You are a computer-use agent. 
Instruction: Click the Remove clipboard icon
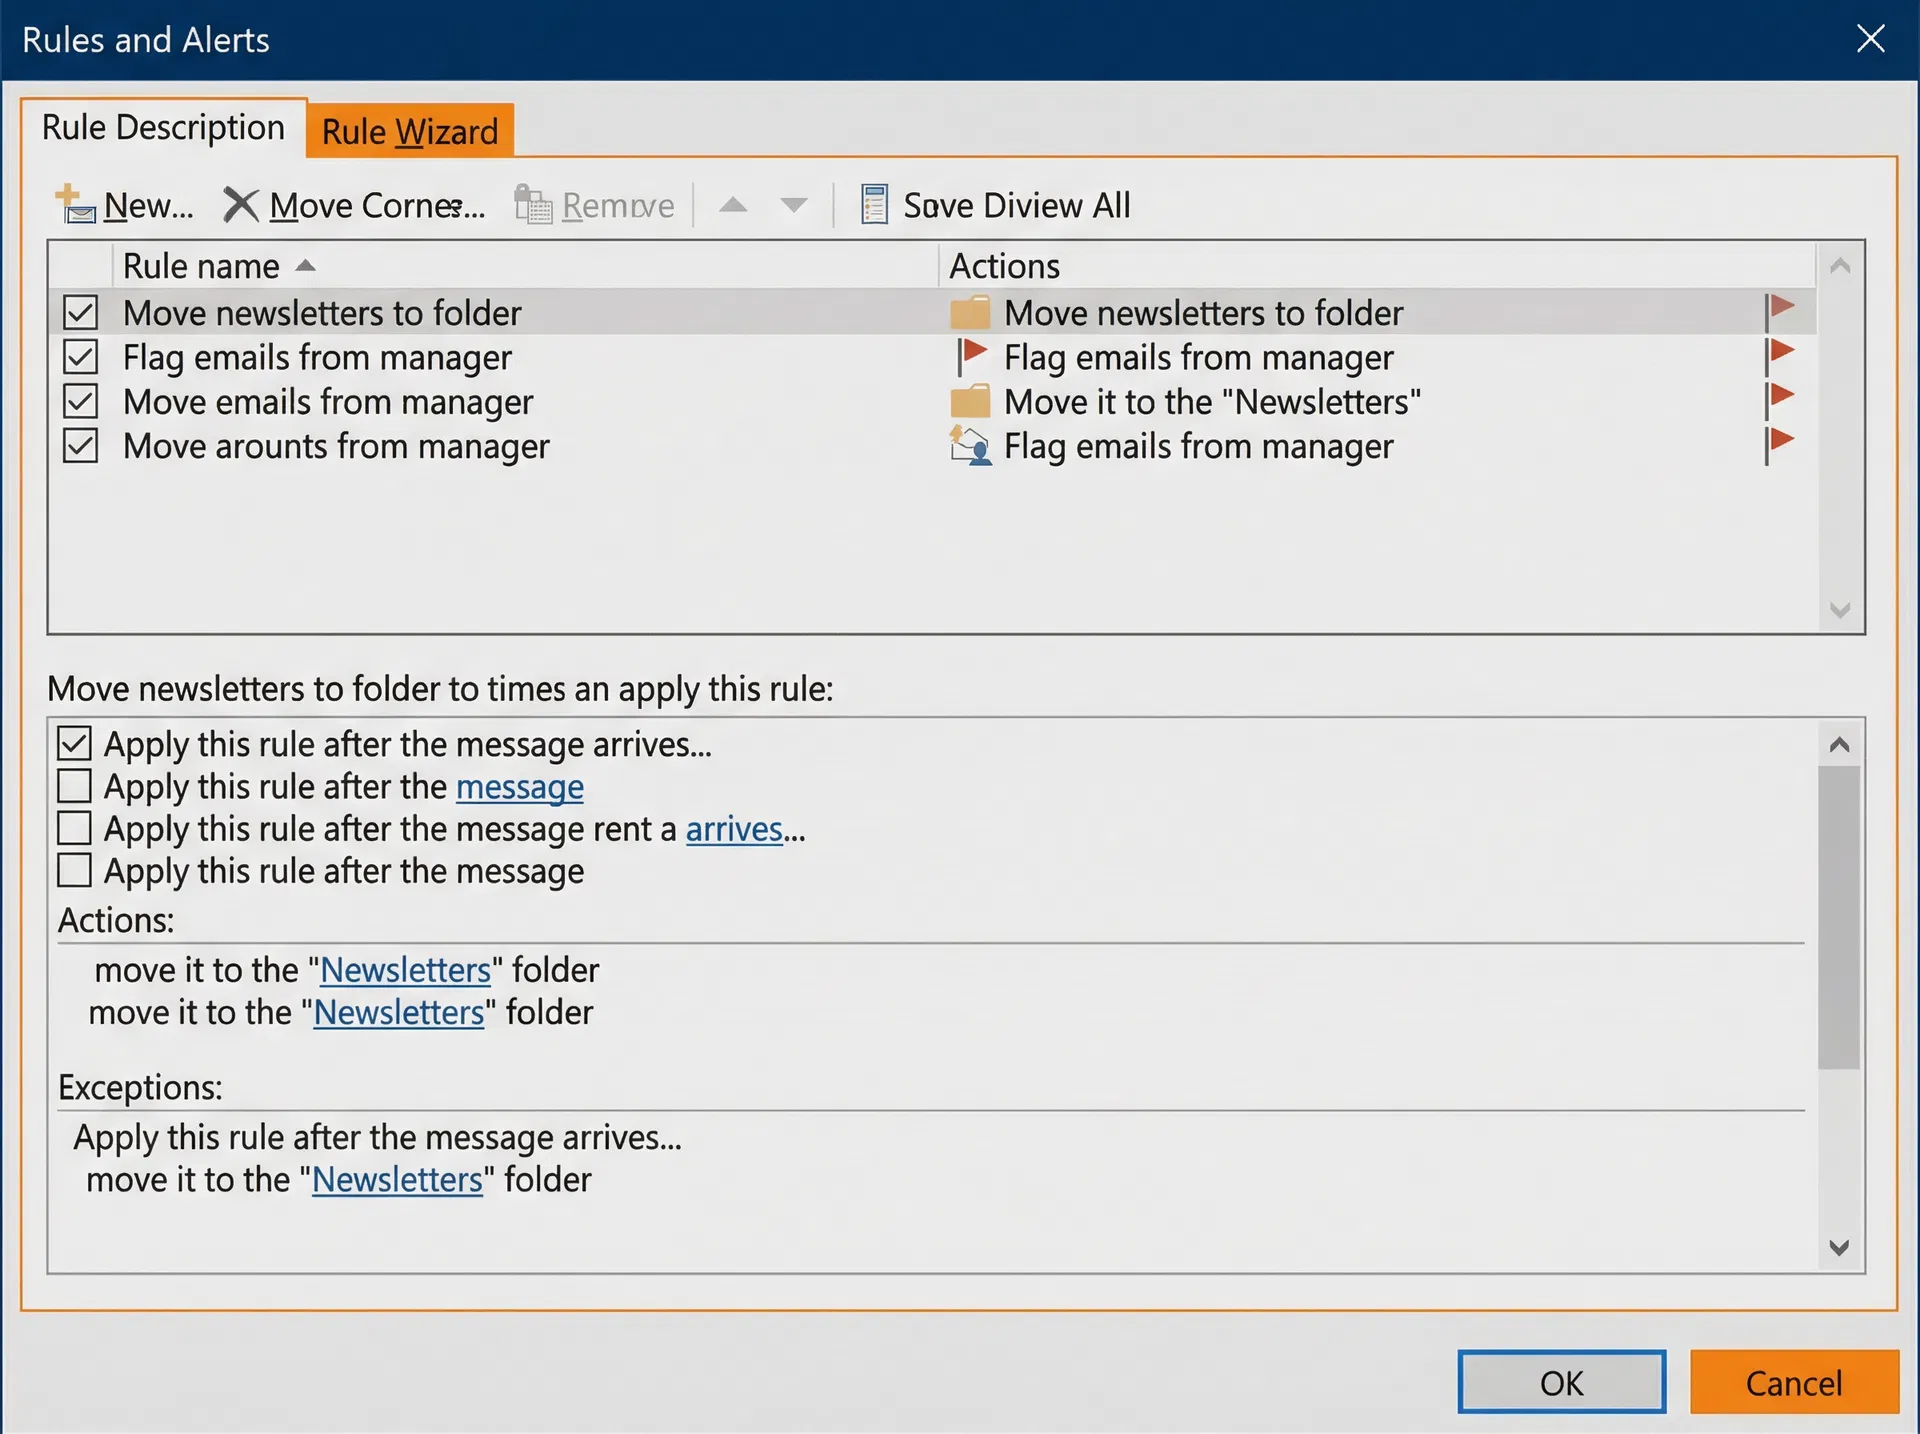[533, 204]
